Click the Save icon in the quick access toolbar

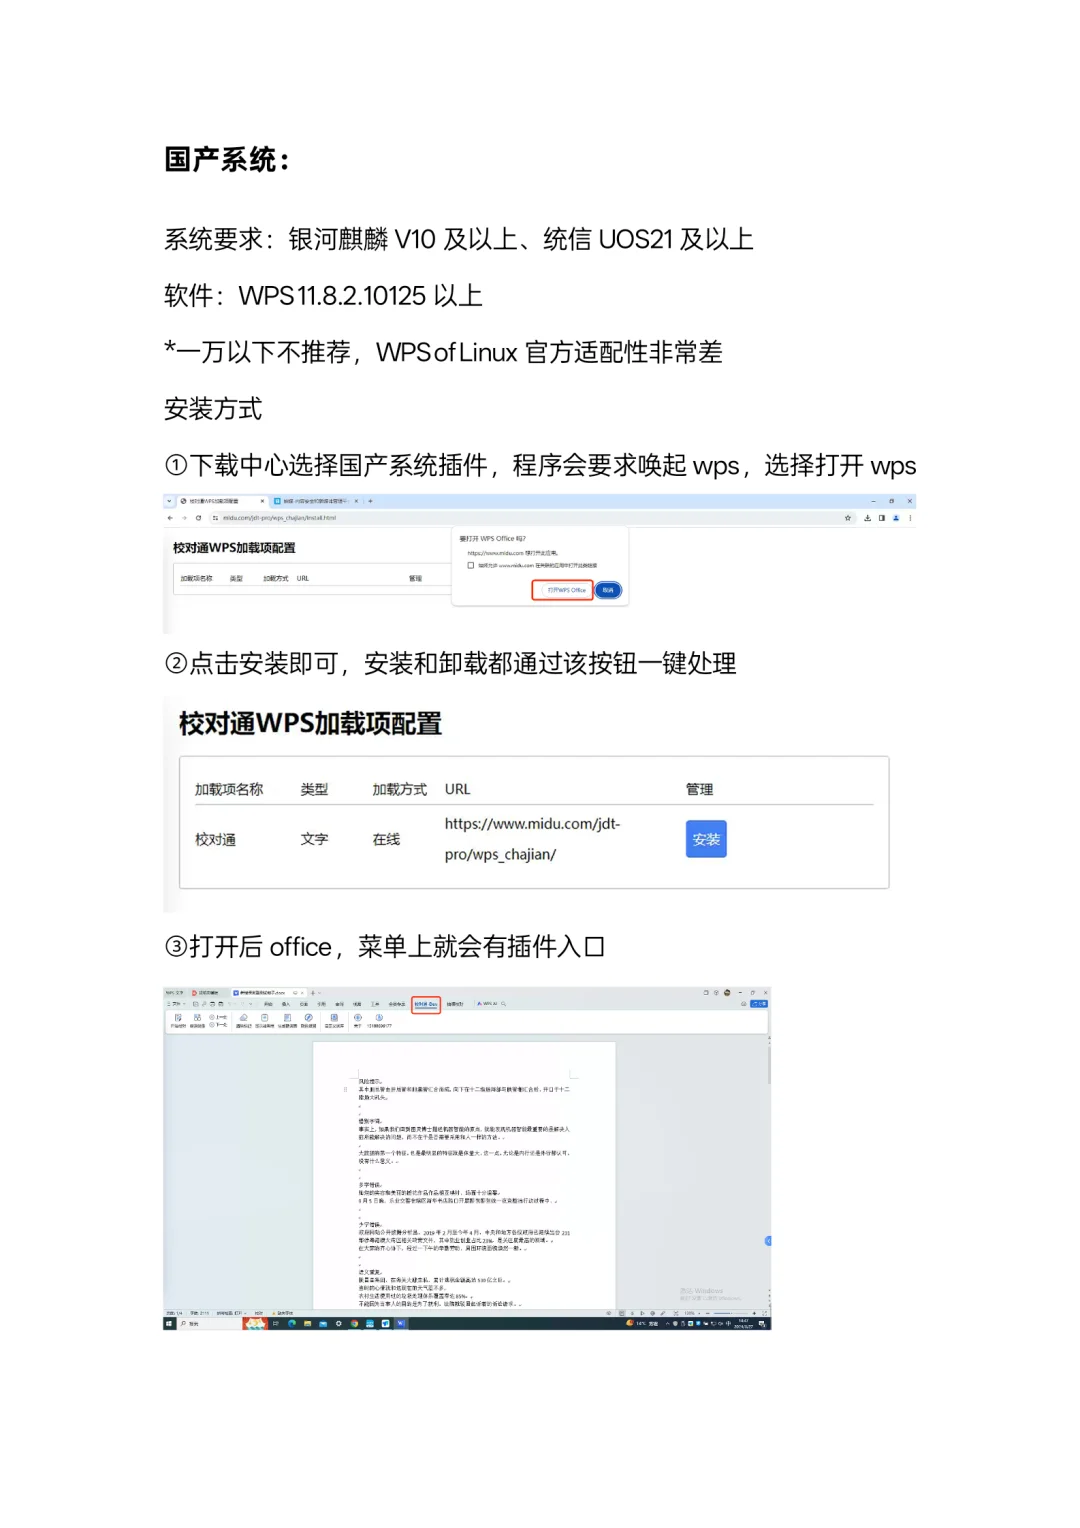[x=195, y=1004]
